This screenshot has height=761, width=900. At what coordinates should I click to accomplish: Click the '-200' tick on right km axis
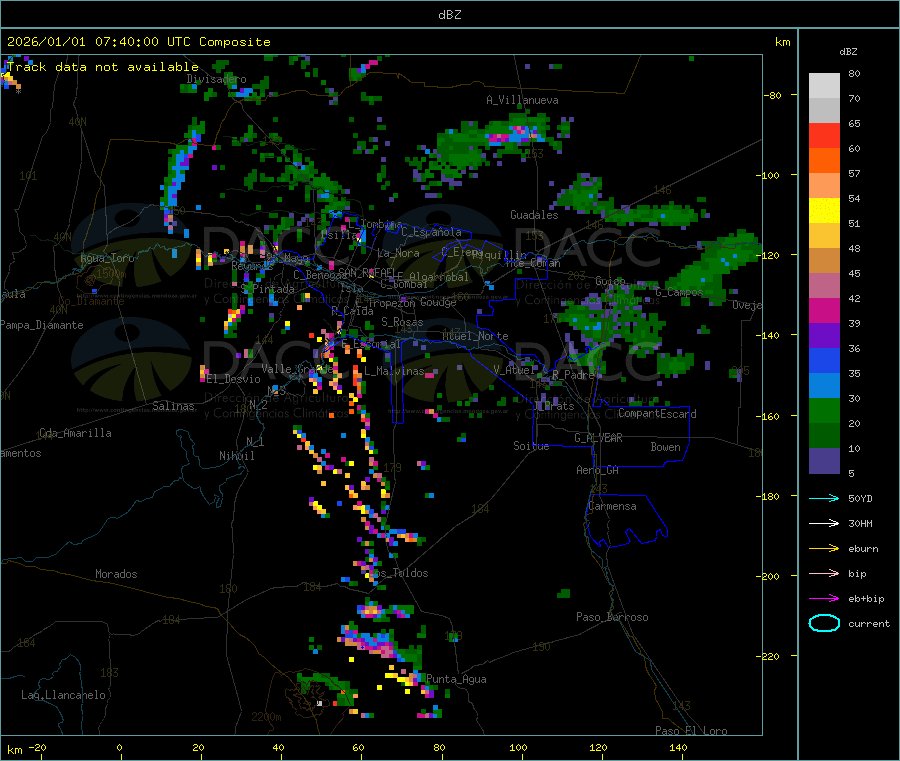click(x=770, y=576)
